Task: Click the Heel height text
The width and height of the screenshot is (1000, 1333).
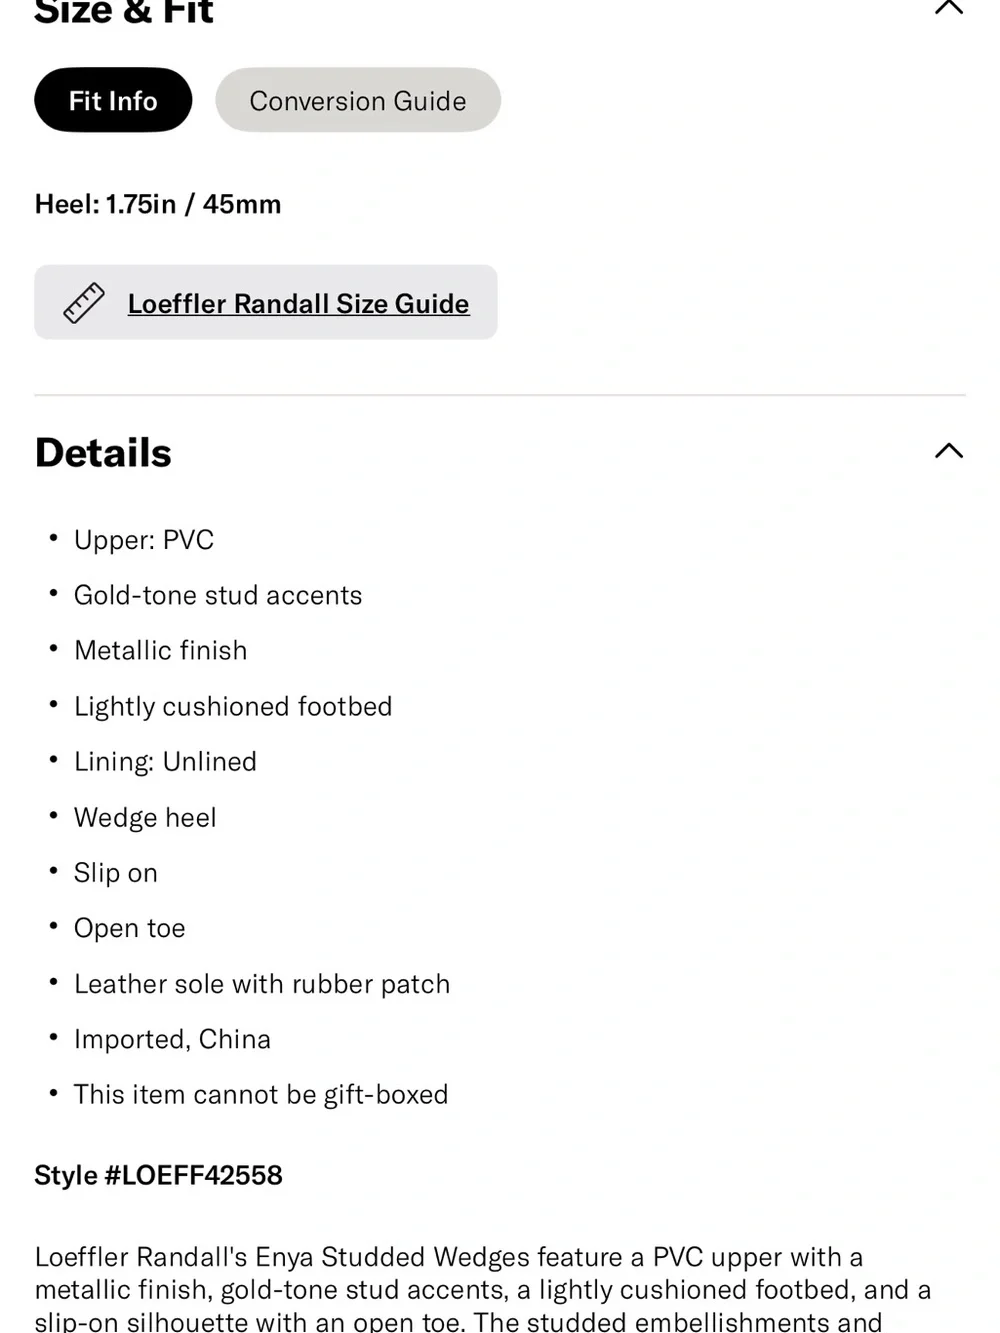Action: point(158,204)
